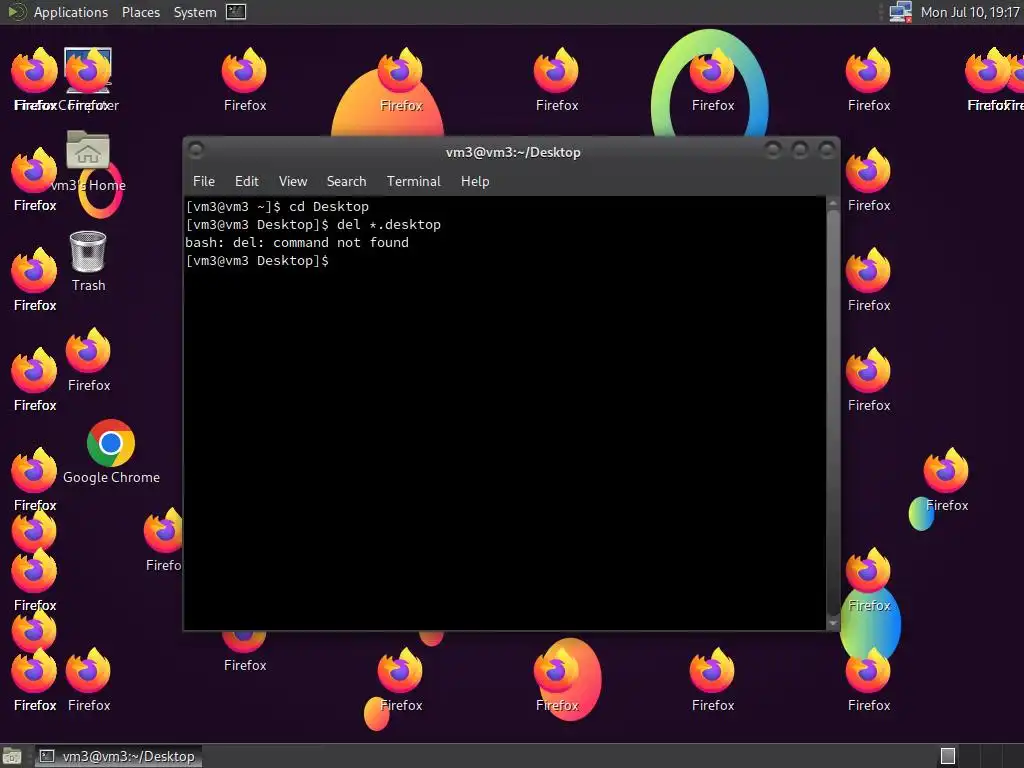This screenshot has width=1024, height=768.
Task: Click the vm3@vm3:~/Desktop taskbar button
Action: (x=118, y=756)
